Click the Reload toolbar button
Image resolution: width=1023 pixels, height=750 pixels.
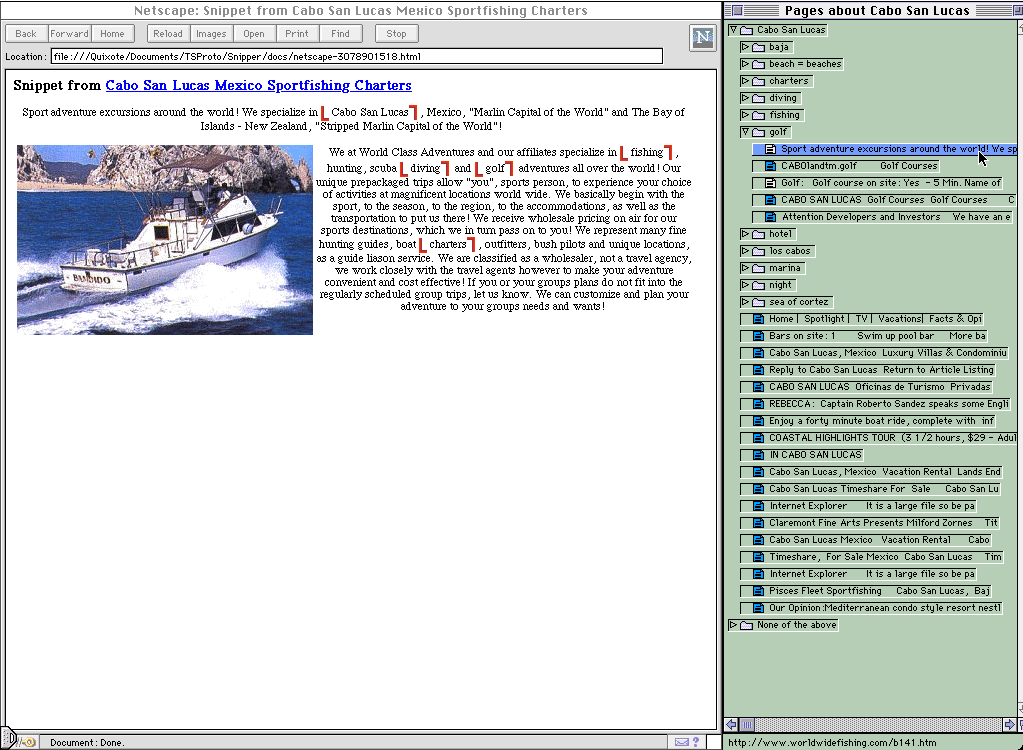(168, 34)
